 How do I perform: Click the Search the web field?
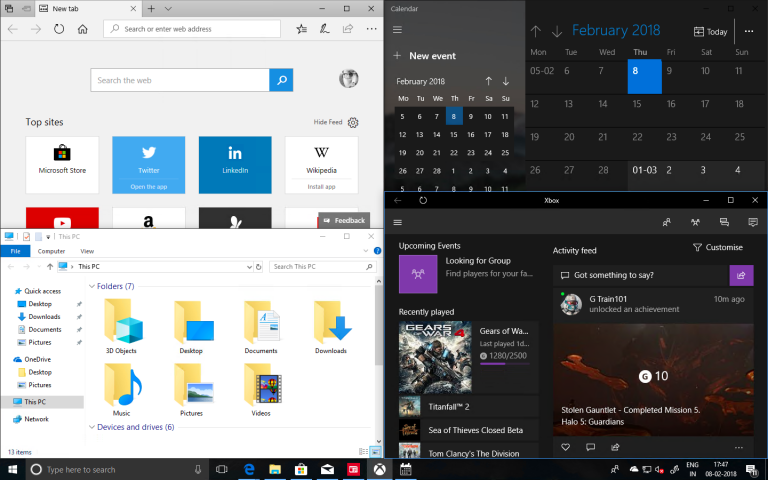180,80
